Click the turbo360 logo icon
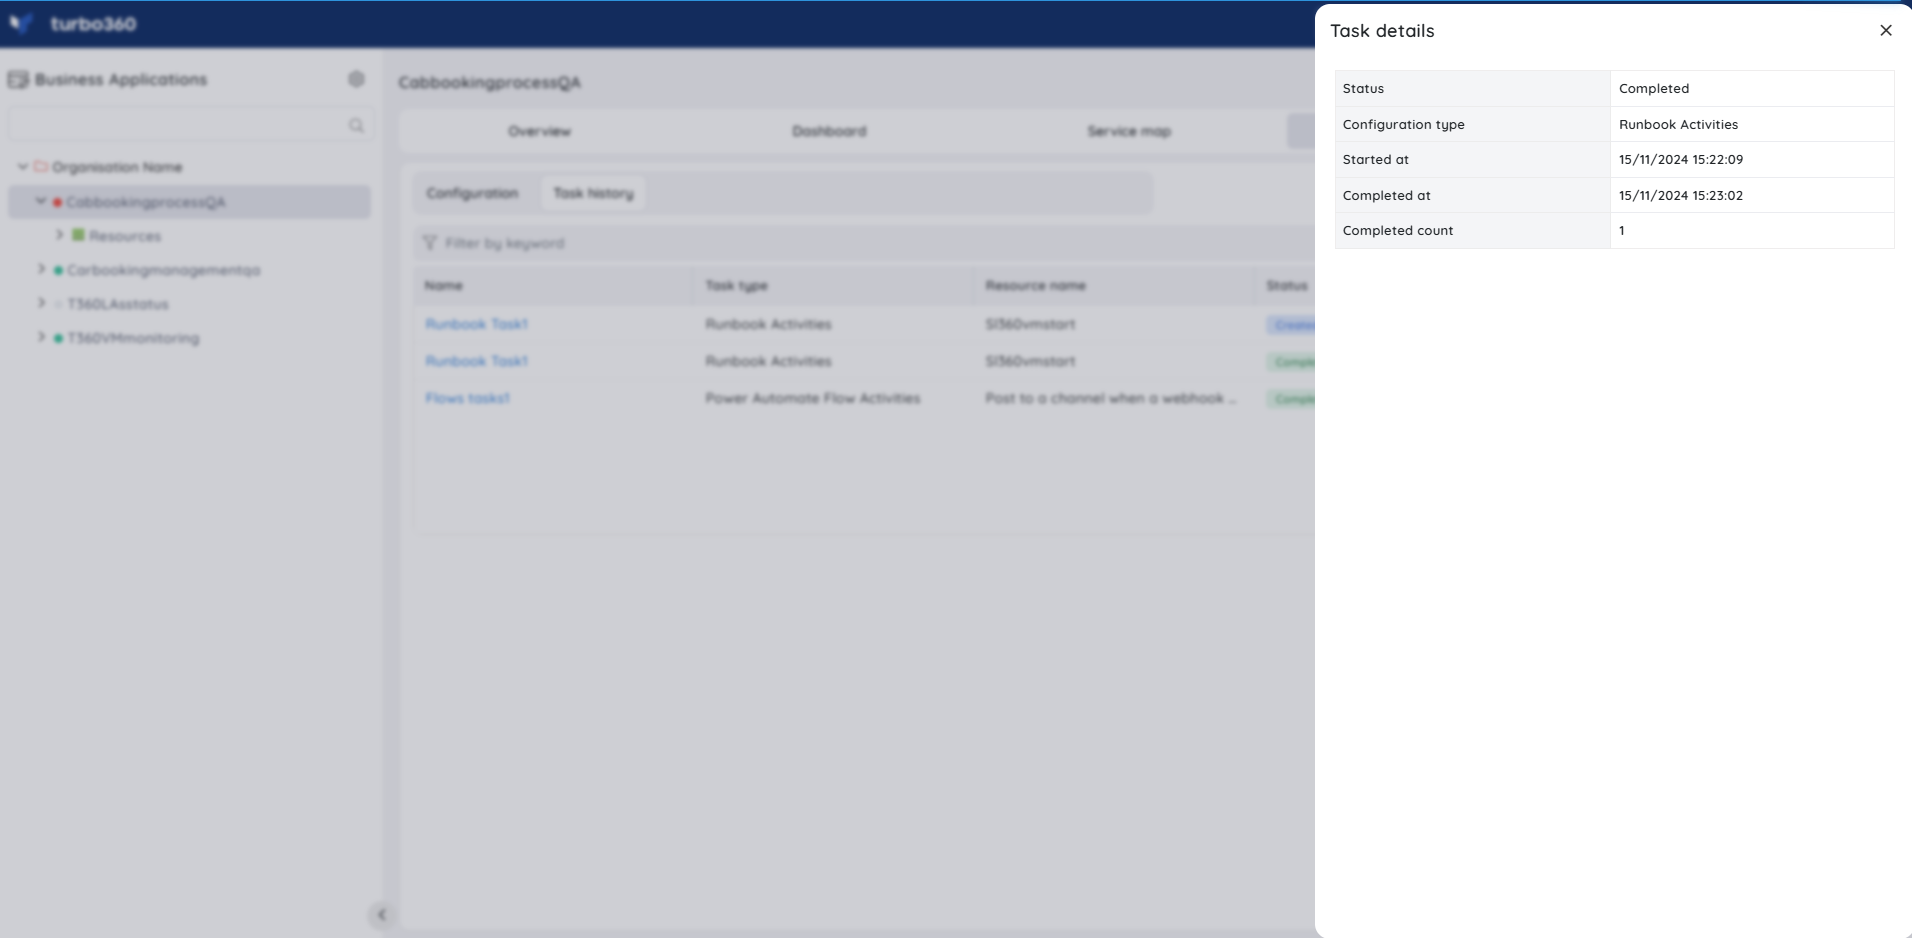1912x938 pixels. pos(21,23)
